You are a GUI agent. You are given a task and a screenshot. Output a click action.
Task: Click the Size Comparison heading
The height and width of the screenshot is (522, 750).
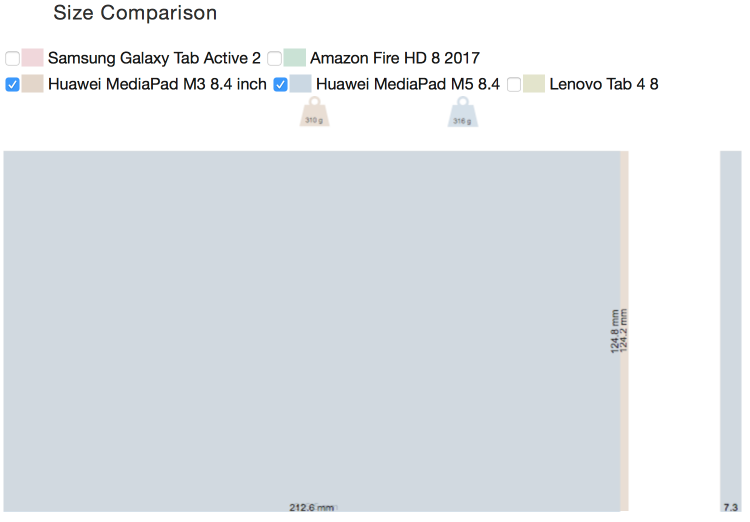coord(135,12)
